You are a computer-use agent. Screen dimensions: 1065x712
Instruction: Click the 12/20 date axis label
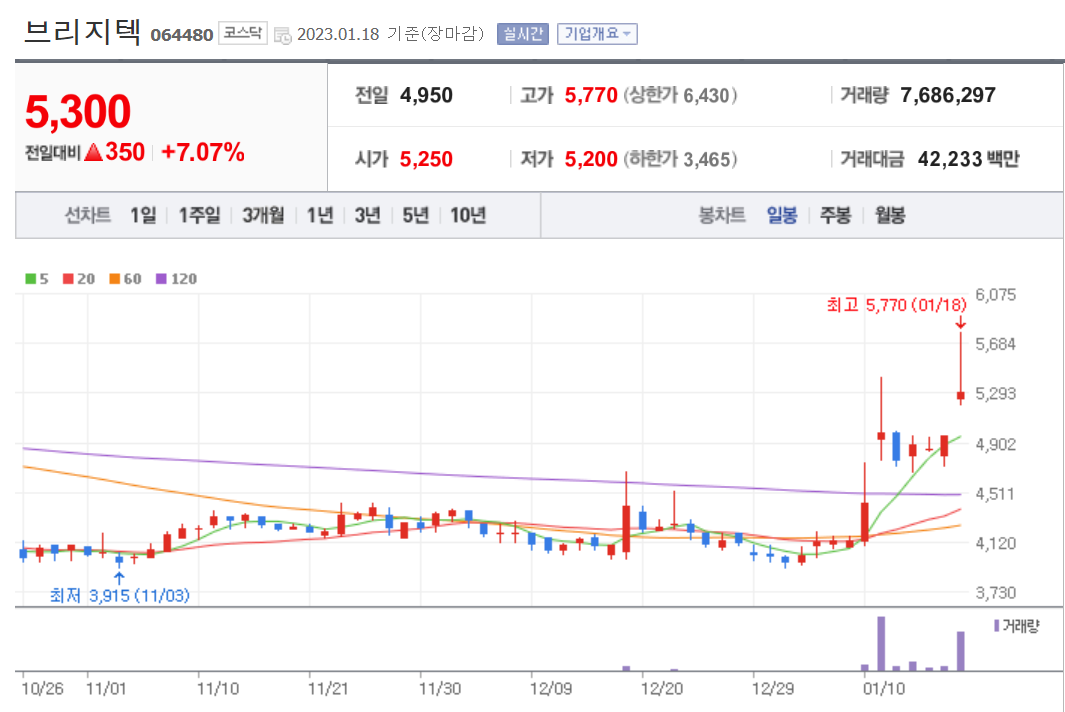(662, 689)
